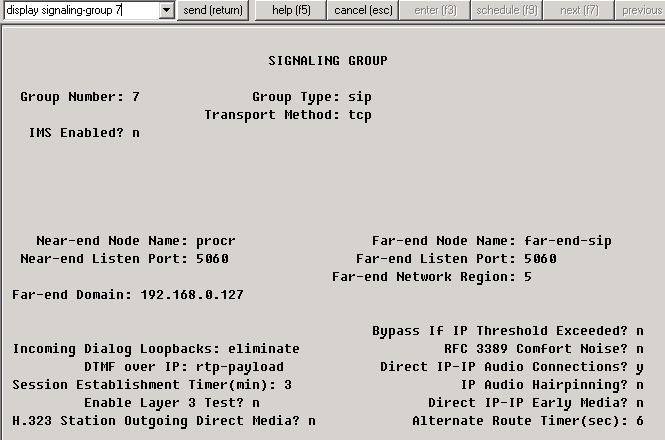Image resolution: width=665 pixels, height=440 pixels.
Task: Click the RFC 3389 Comfort Noise value
Action: click(x=640, y=349)
